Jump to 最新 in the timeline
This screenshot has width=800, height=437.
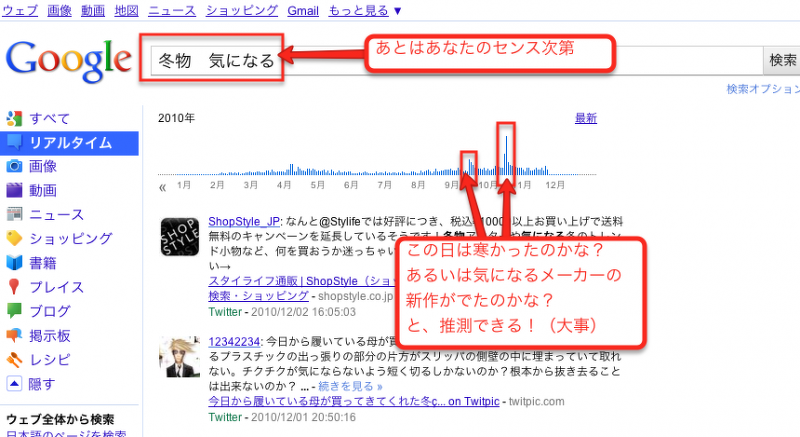point(586,118)
